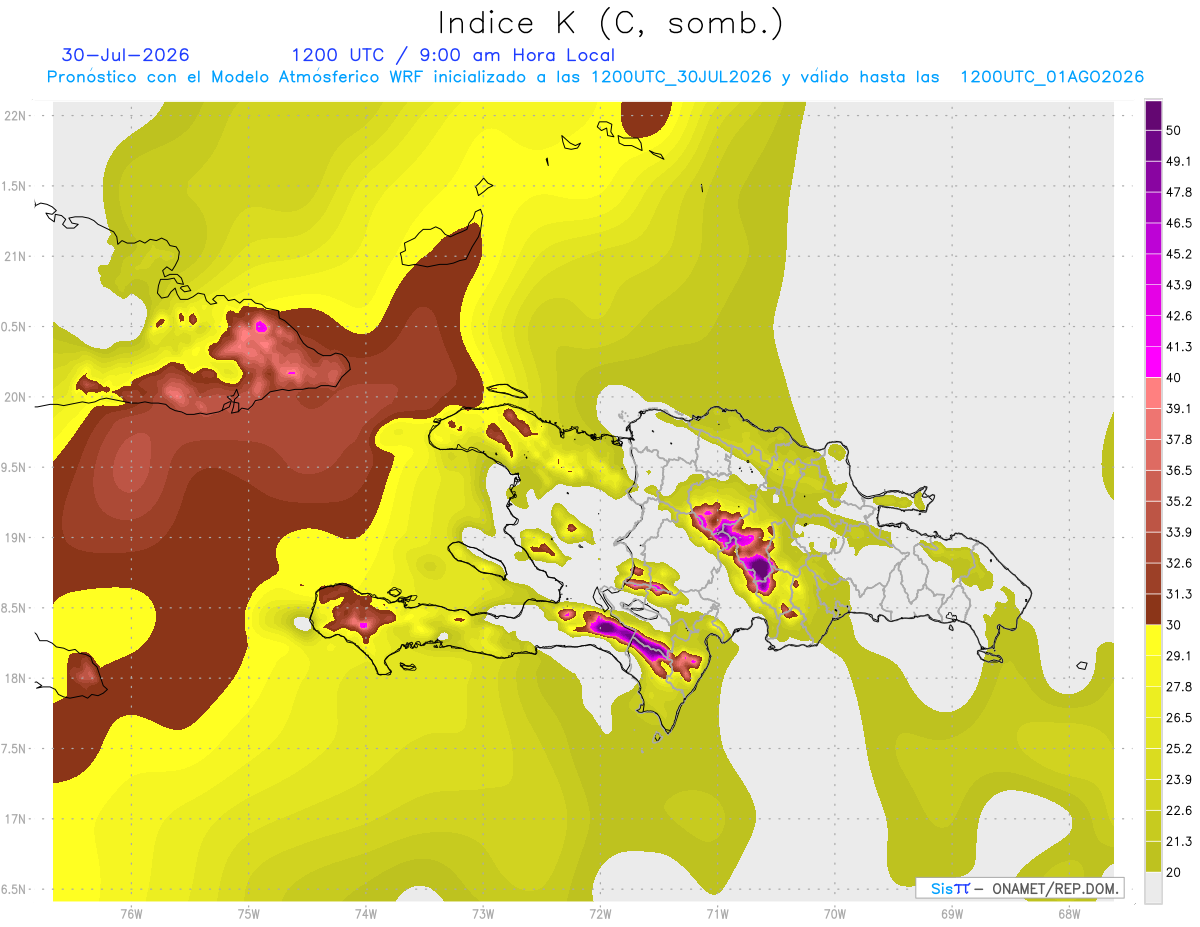This screenshot has height=927, width=1200.
Task: Click the "22N" latitude axis label
Action: pos(15,116)
